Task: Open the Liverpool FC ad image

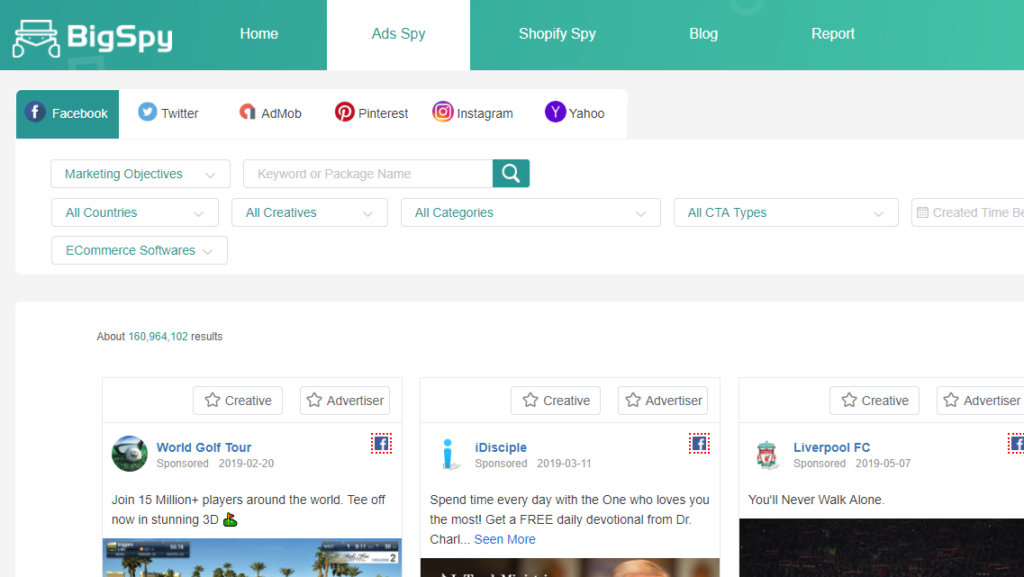Action: coord(882,548)
